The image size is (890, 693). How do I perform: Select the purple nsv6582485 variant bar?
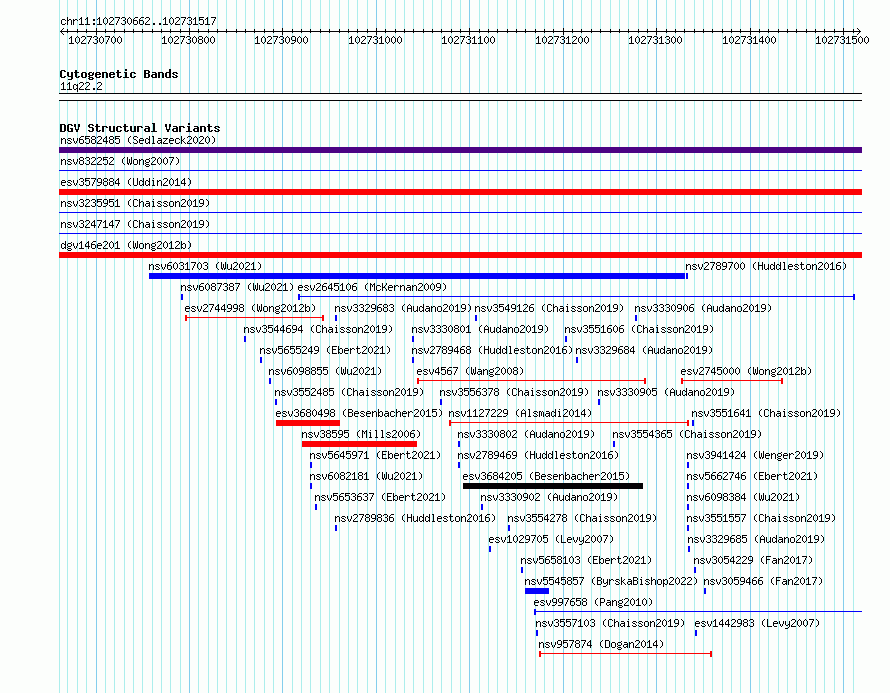coord(460,150)
